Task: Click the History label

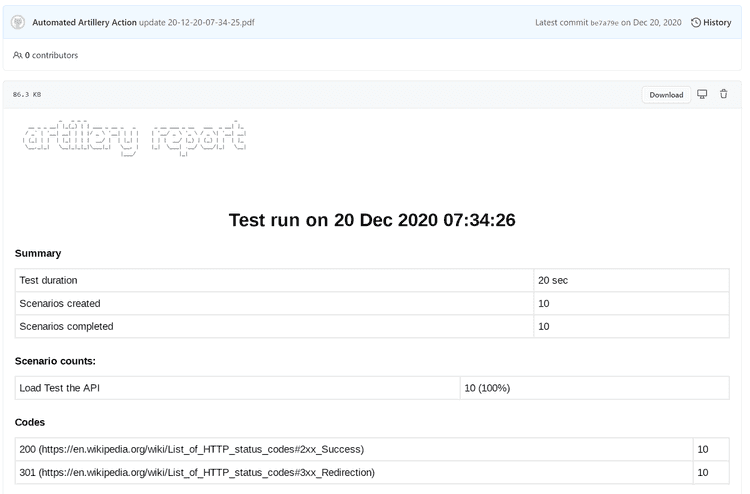Action: [717, 22]
